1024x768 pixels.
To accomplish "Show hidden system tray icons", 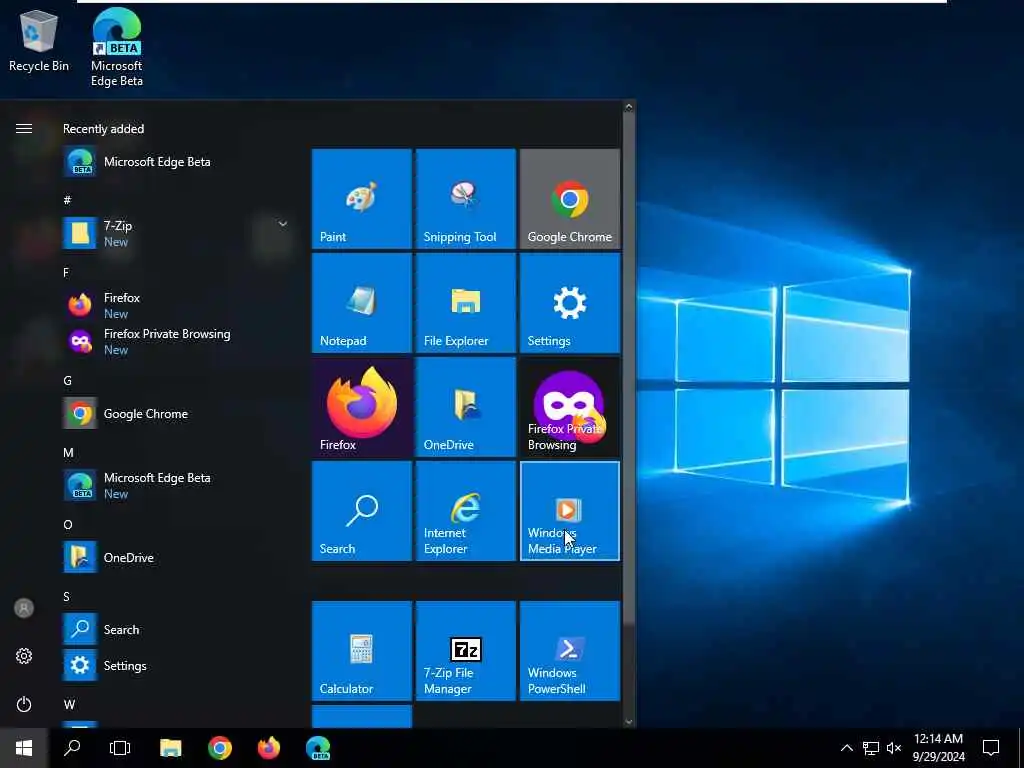I will tap(846, 748).
